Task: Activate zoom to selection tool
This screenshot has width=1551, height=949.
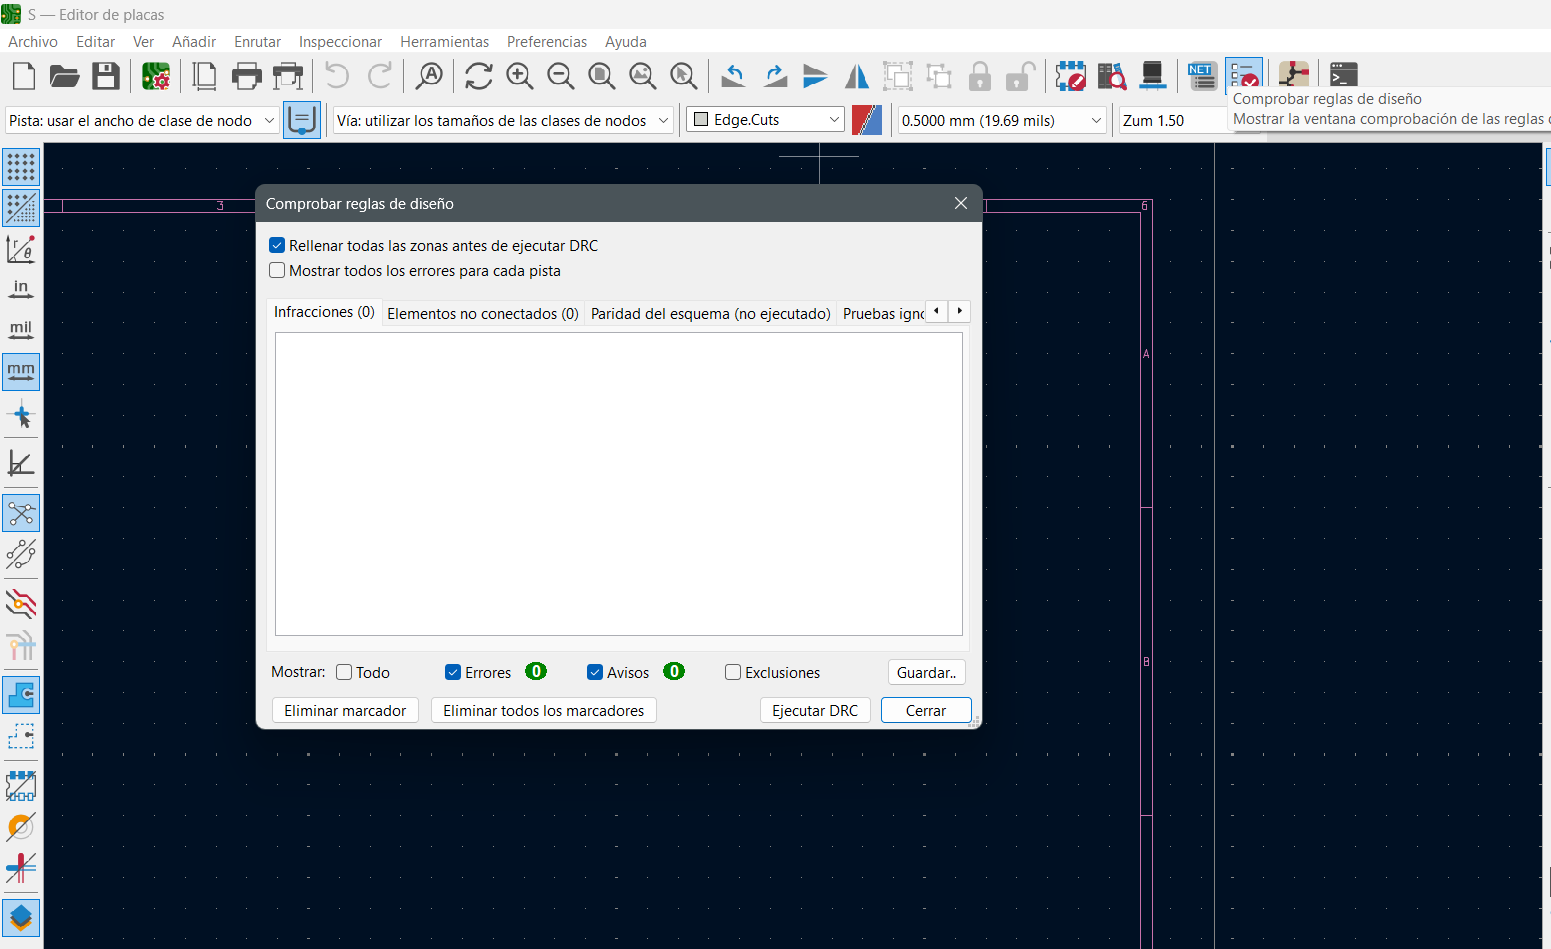Action: point(684,76)
